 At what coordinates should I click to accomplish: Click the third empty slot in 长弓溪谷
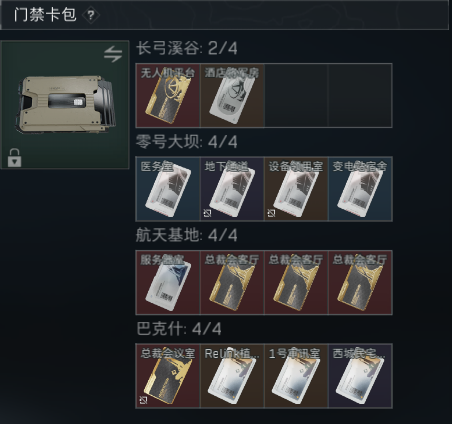[296, 95]
